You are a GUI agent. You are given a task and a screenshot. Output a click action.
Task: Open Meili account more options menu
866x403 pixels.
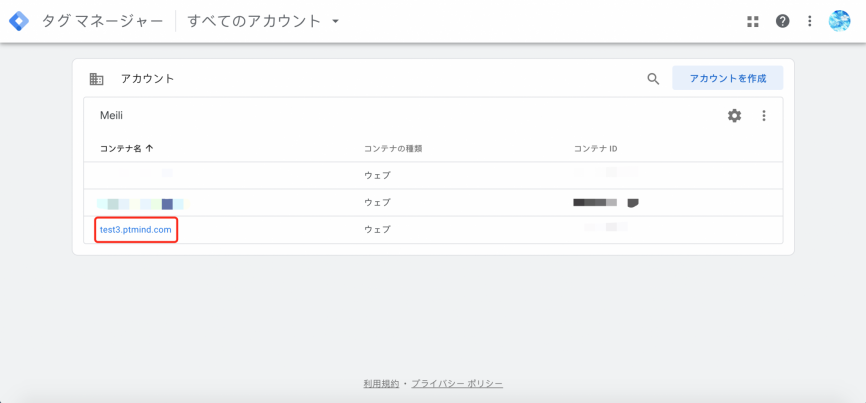[x=764, y=115]
